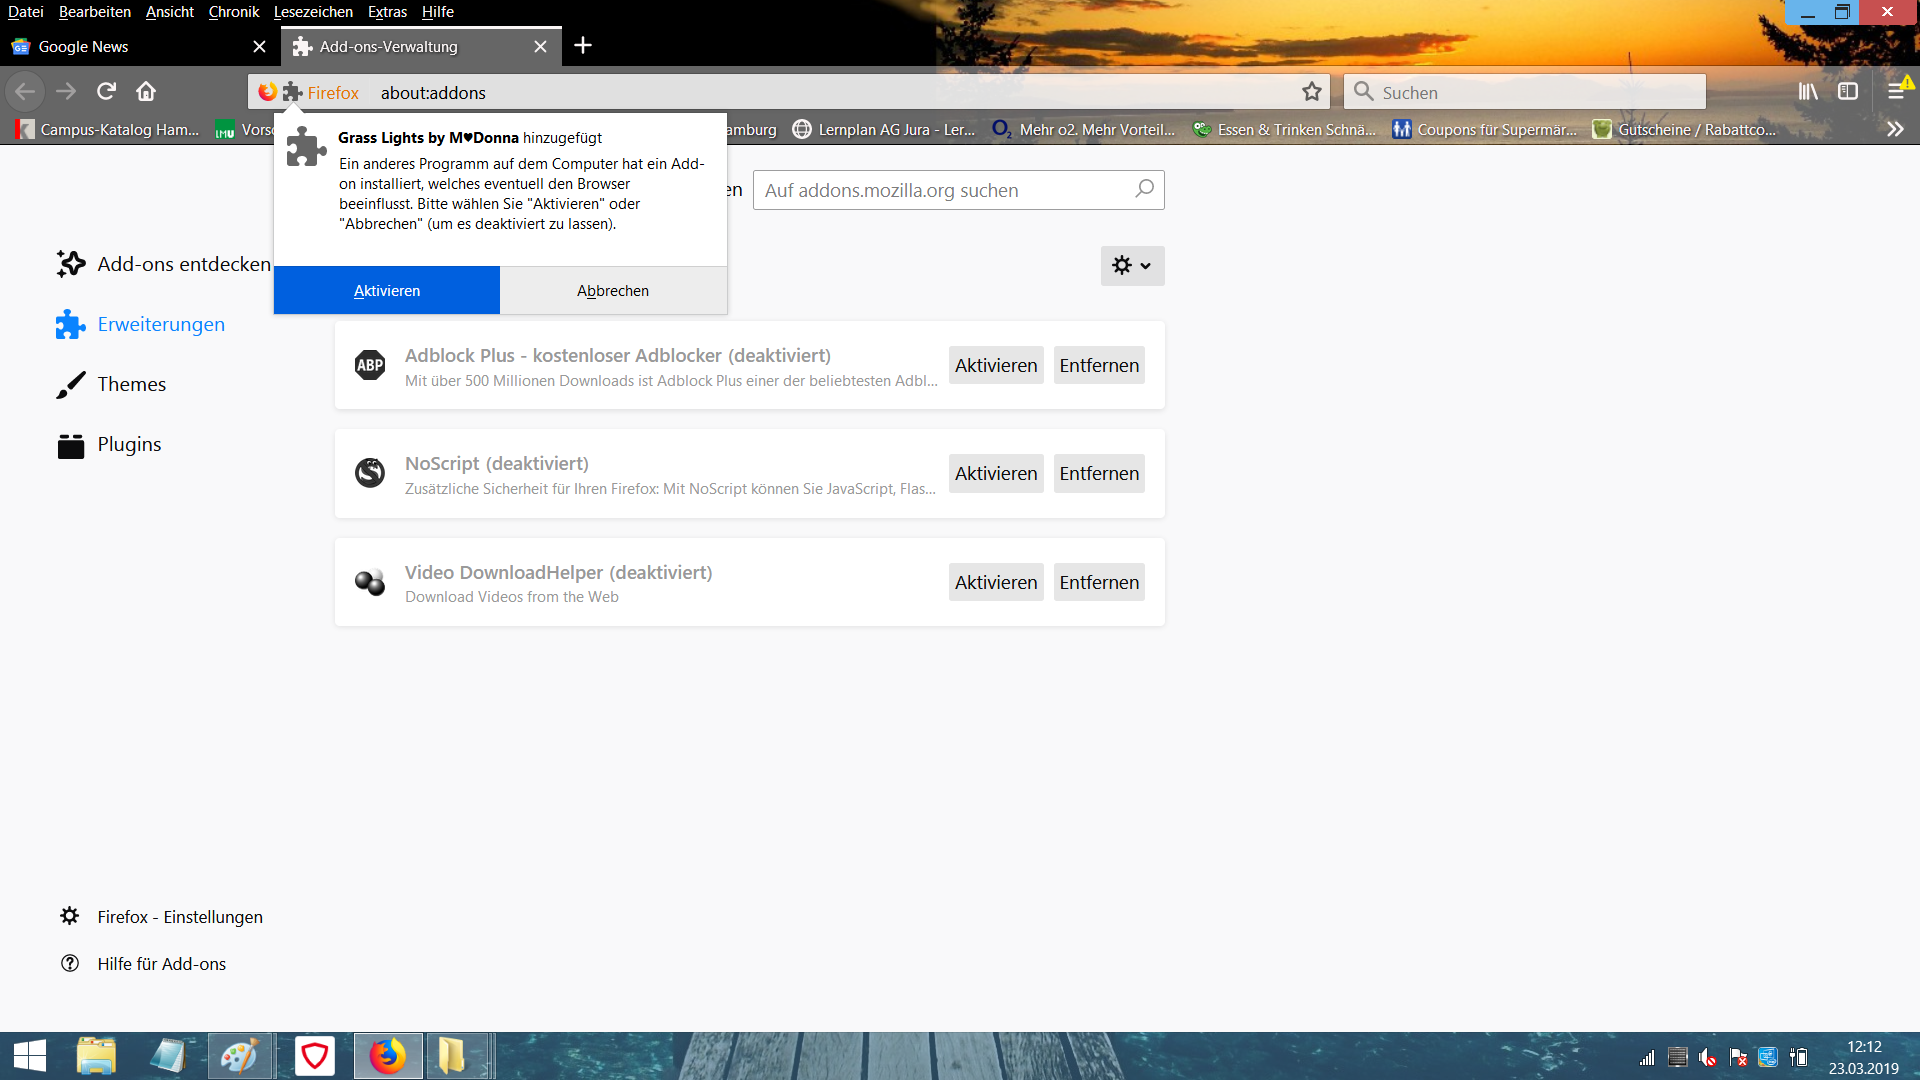Image resolution: width=1920 pixels, height=1080 pixels.
Task: Reload the current page
Action: pos(106,92)
